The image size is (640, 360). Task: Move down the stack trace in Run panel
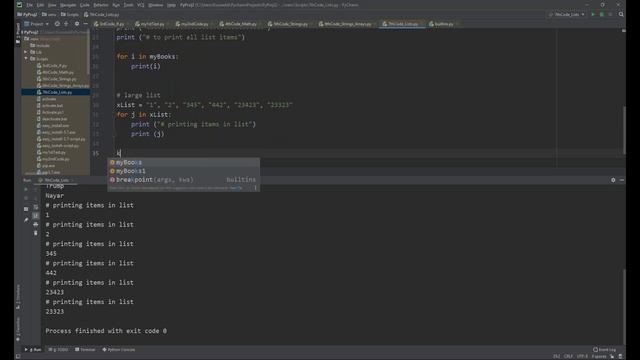click(36, 198)
